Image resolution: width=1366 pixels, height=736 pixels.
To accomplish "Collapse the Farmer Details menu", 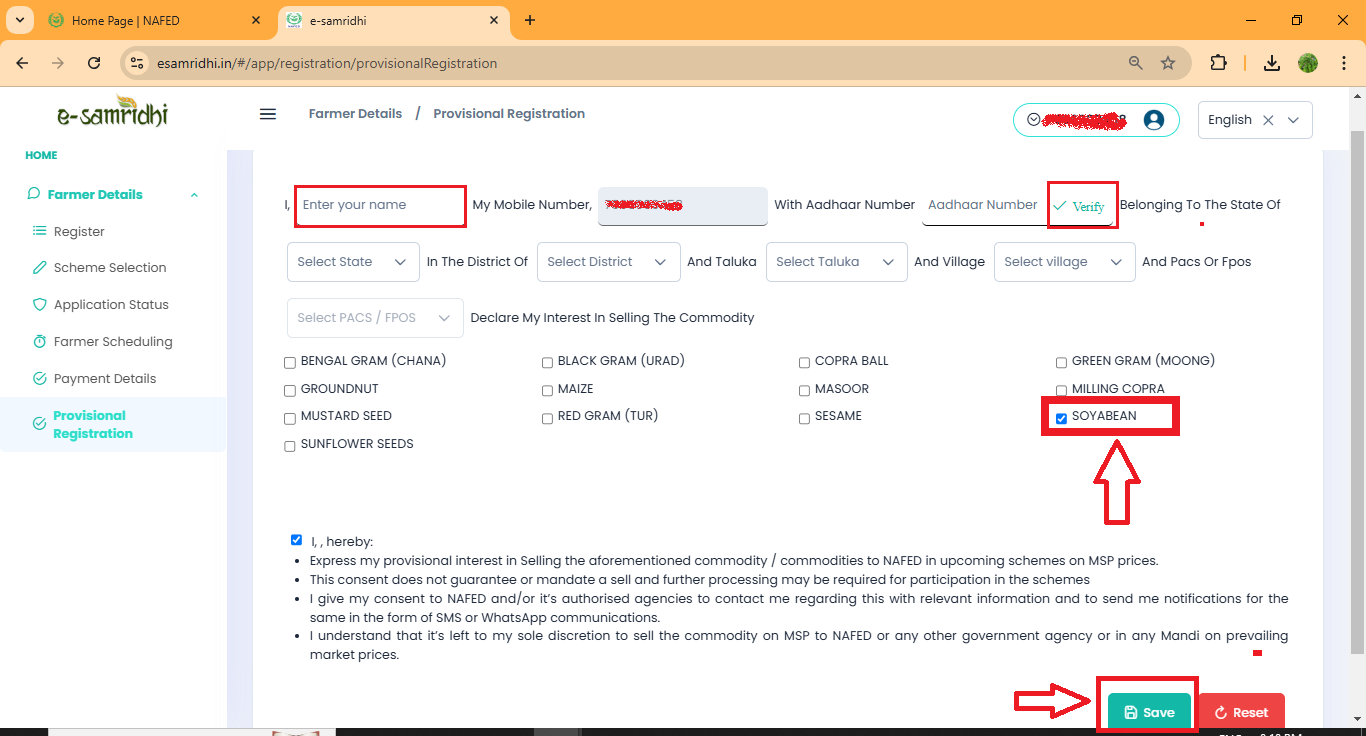I will [x=194, y=193].
